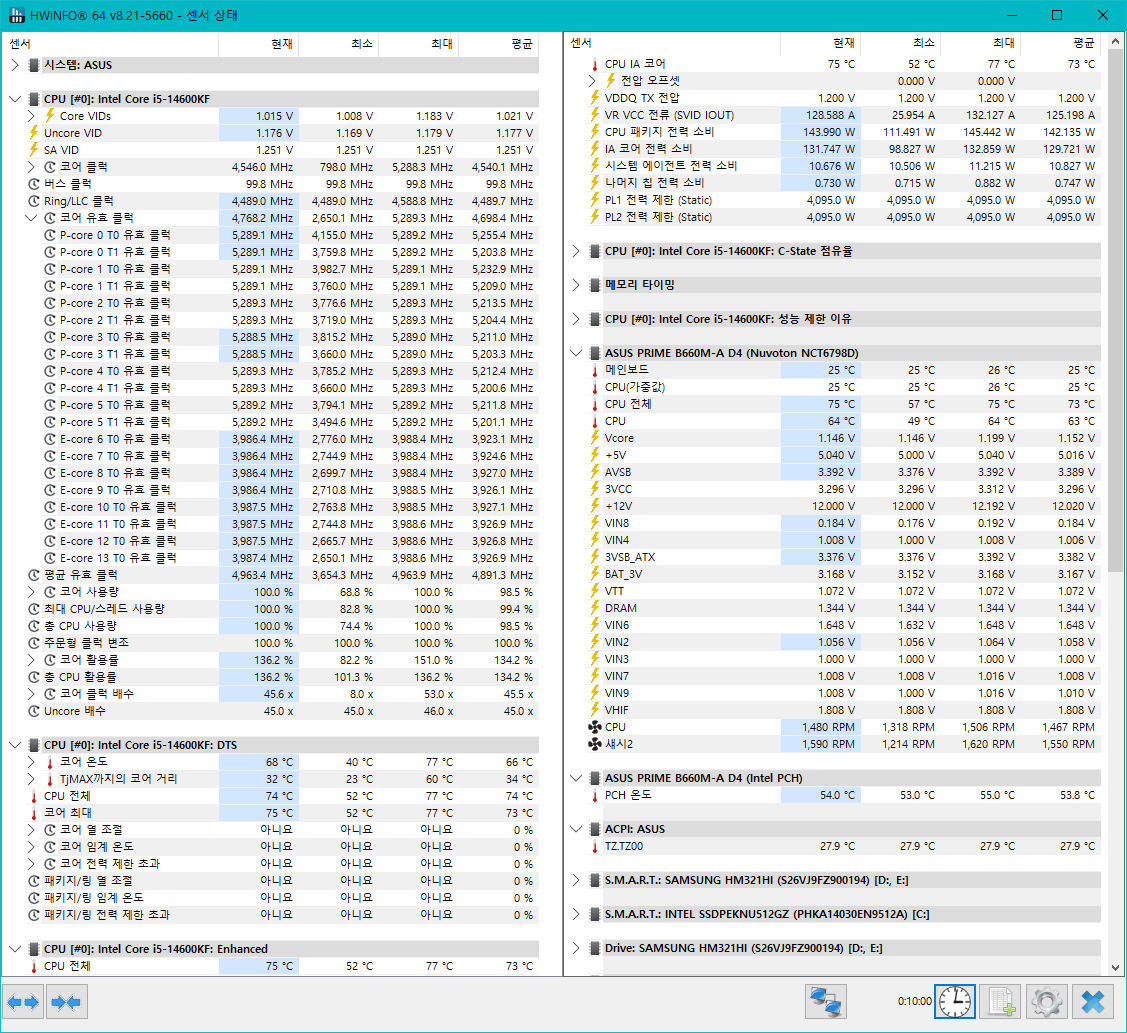Collapse ACPI: ASUS section
The height and width of the screenshot is (1033, 1127).
pos(576,829)
